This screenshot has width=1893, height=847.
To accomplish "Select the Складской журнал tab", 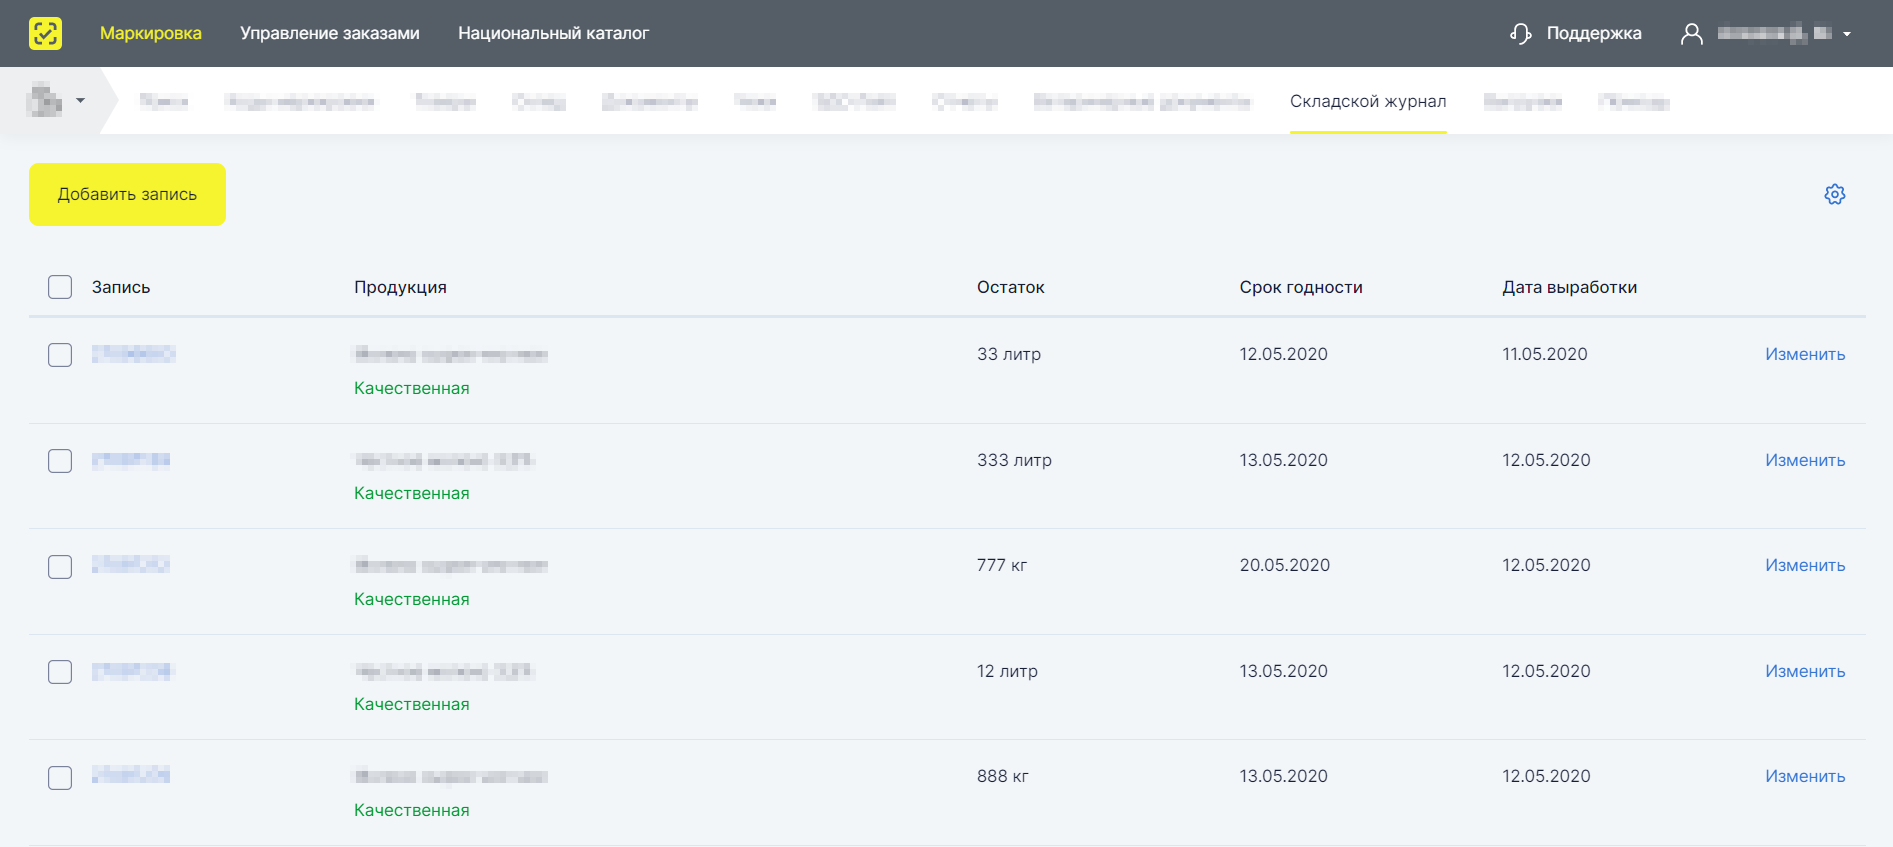I will [x=1368, y=101].
